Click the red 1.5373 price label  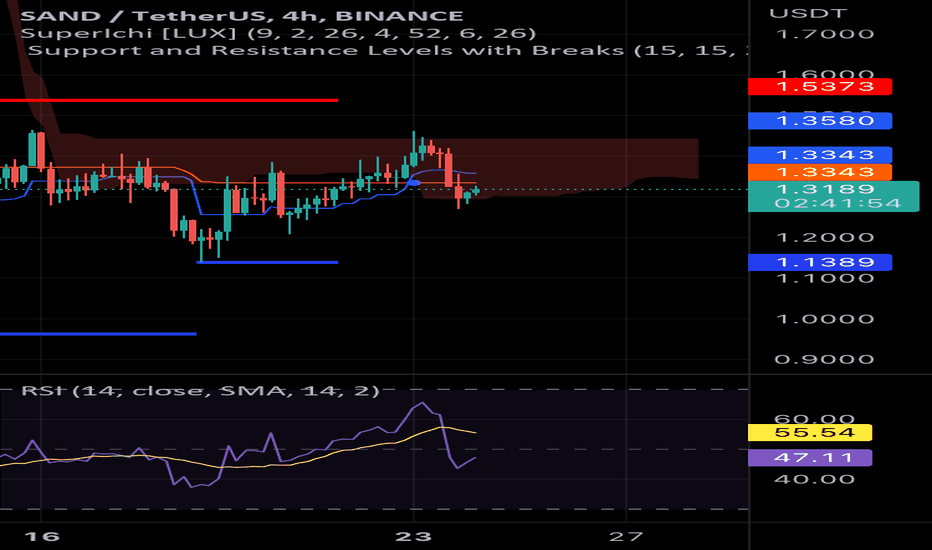coord(820,87)
